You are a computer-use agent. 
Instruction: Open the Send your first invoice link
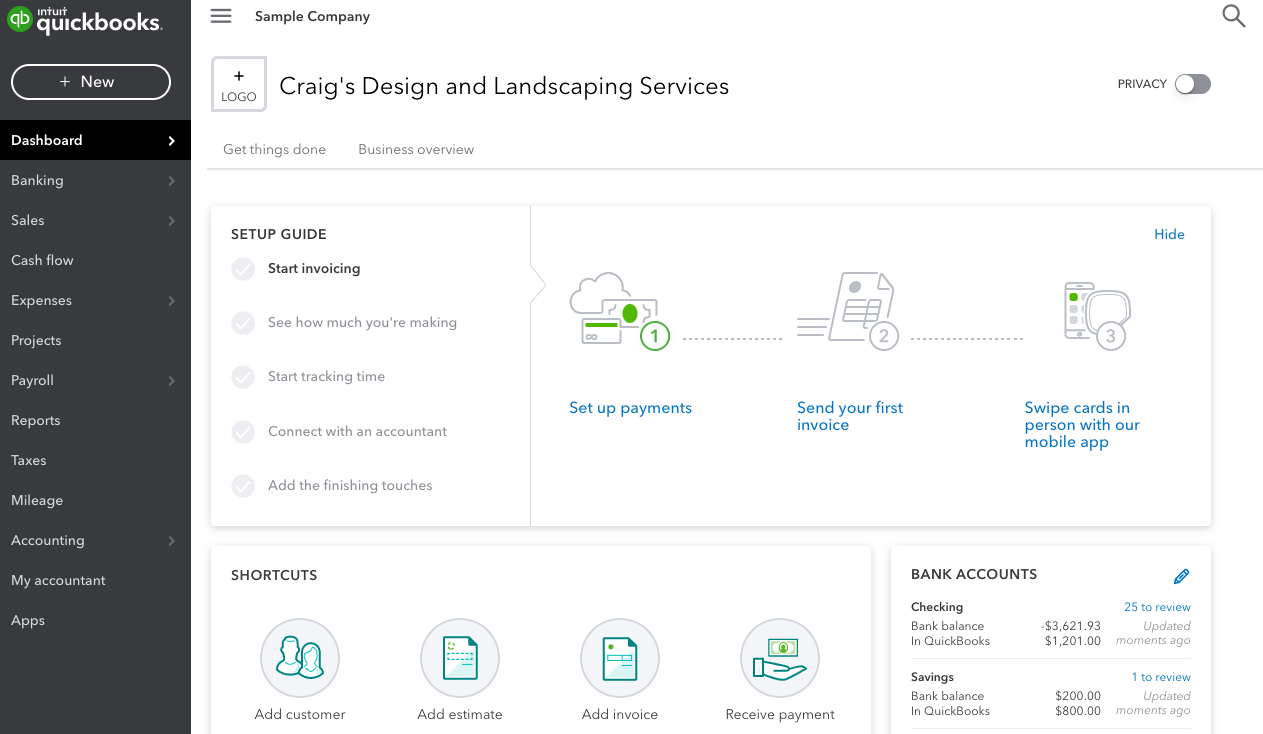(x=850, y=416)
